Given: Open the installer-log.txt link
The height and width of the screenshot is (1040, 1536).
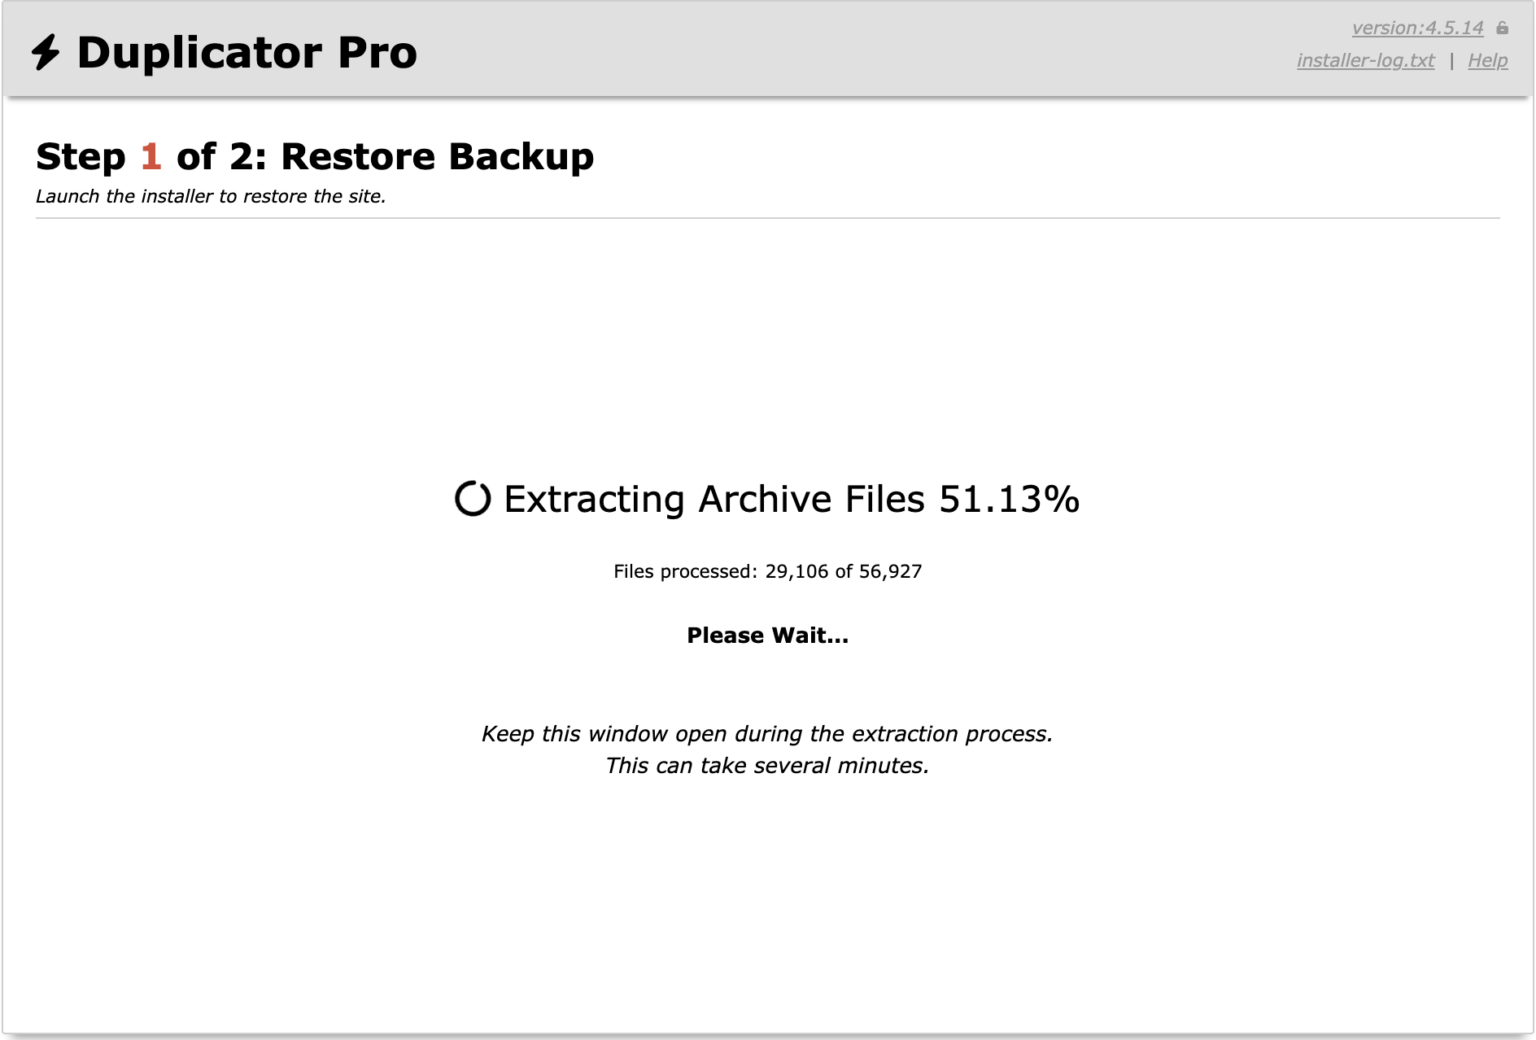Looking at the screenshot, I should point(1365,61).
